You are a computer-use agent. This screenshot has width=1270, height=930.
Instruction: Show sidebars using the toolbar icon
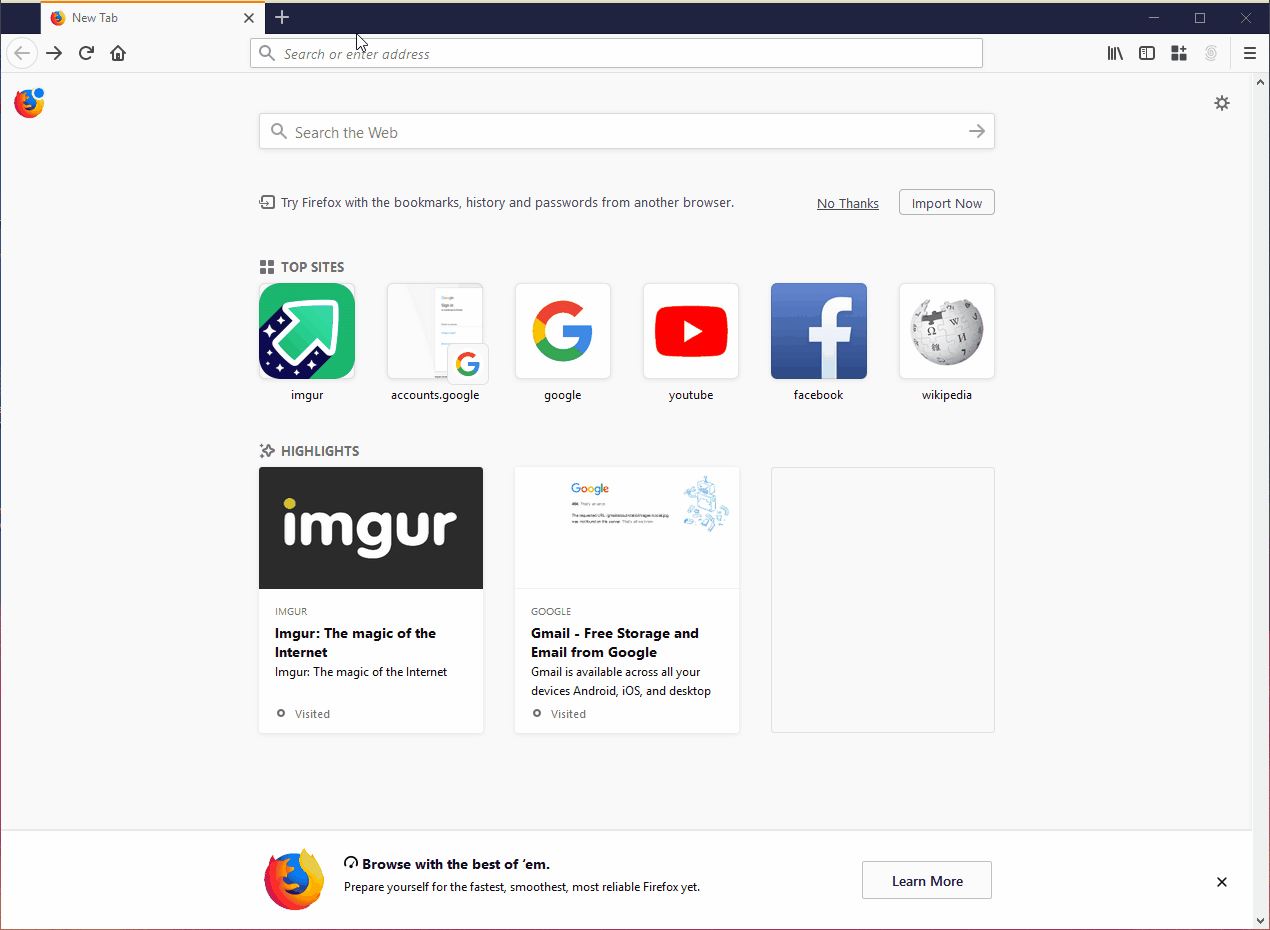pyautogui.click(x=1147, y=53)
